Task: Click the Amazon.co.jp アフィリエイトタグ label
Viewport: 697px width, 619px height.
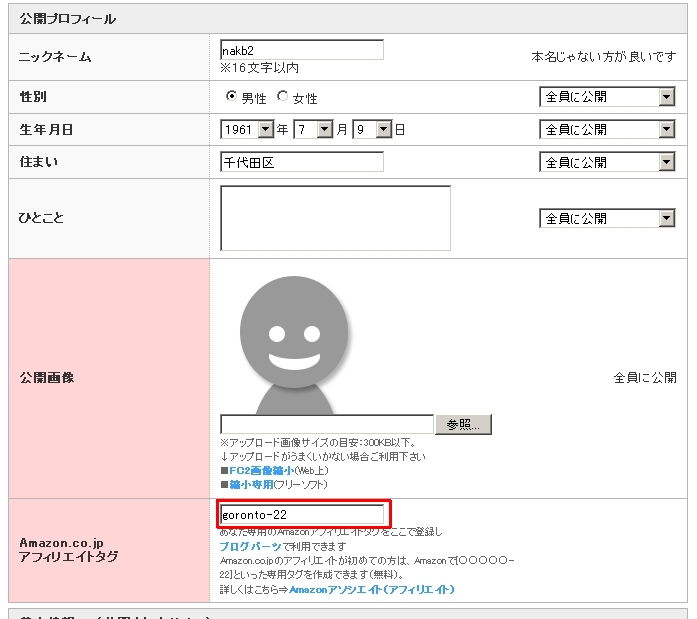Action: click(x=68, y=550)
